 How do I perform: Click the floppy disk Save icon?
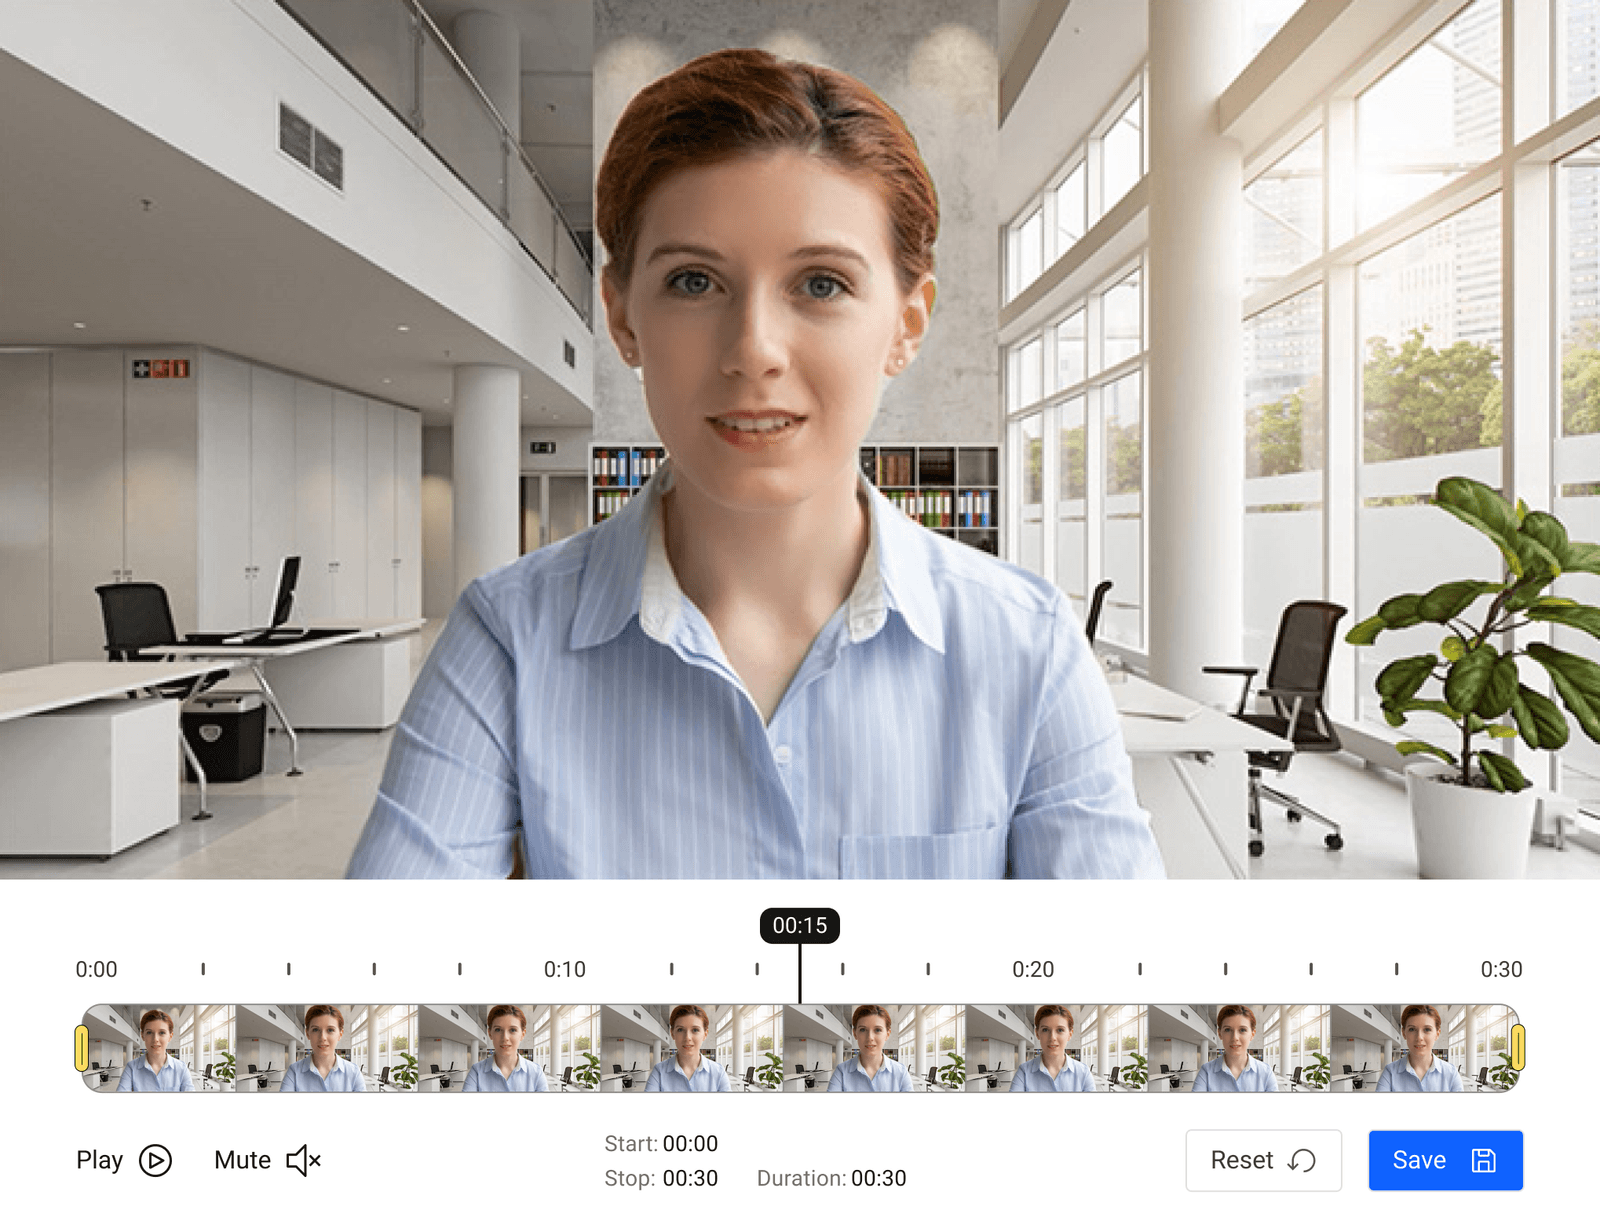[1483, 1161]
